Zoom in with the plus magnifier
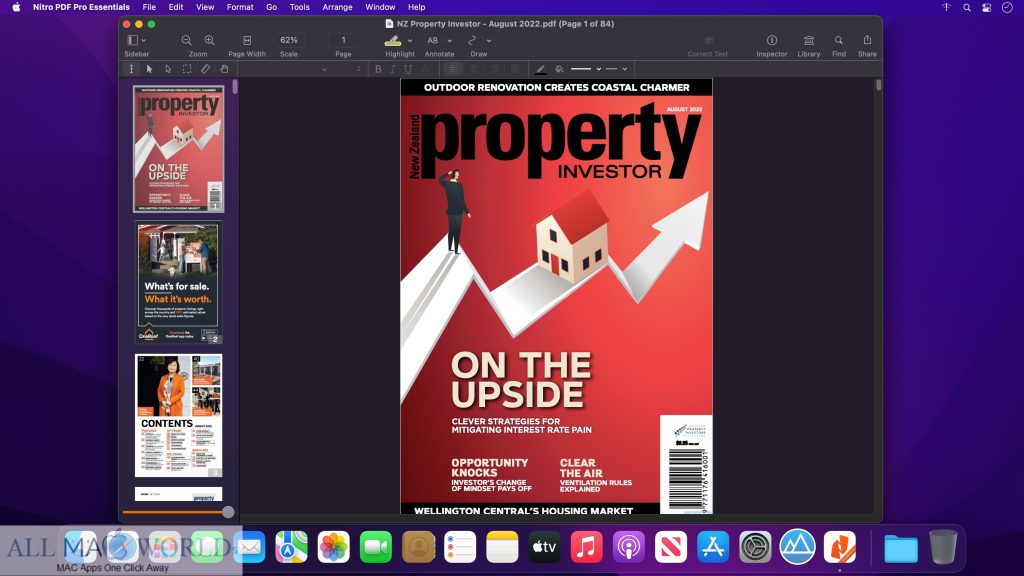Viewport: 1024px width, 576px height. coord(209,40)
